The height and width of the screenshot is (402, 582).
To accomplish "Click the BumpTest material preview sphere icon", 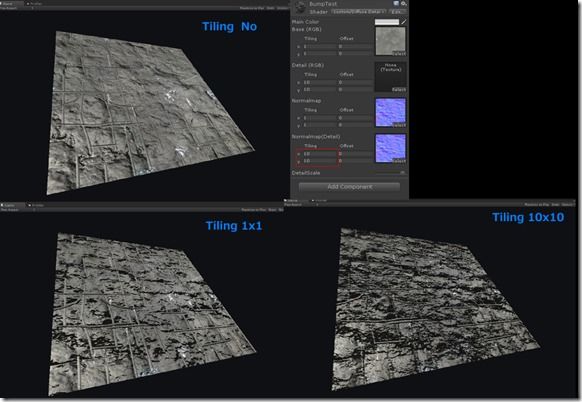I will click(301, 7).
